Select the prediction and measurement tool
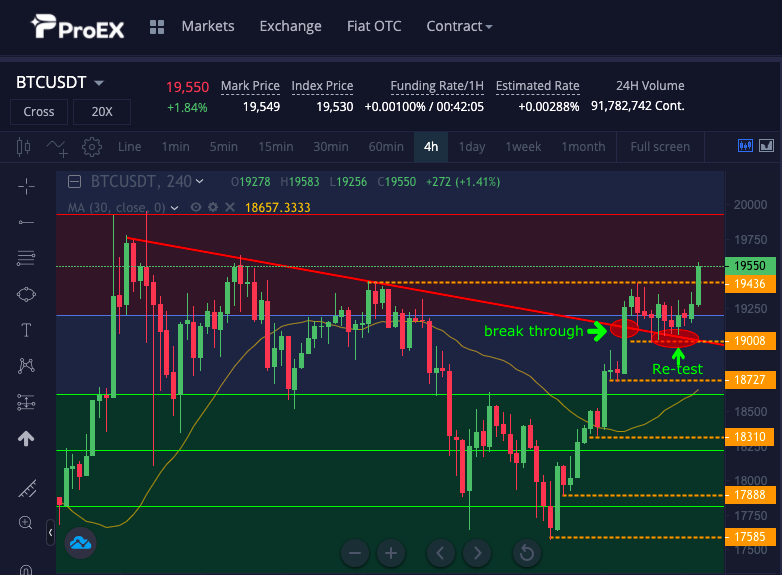This screenshot has width=782, height=575. tap(26, 402)
